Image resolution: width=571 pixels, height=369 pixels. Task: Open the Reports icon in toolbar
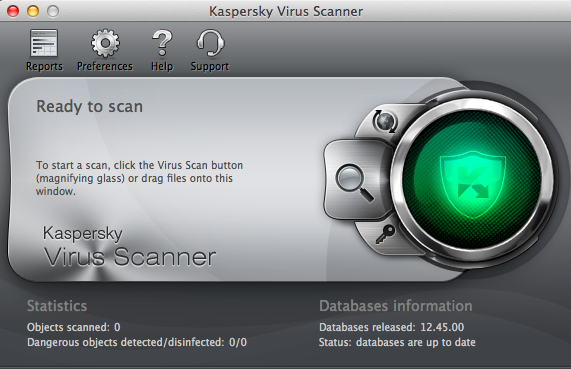44,50
